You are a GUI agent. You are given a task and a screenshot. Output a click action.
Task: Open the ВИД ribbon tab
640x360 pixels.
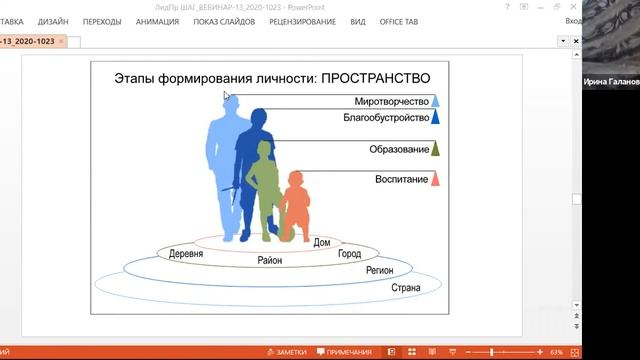click(x=358, y=22)
